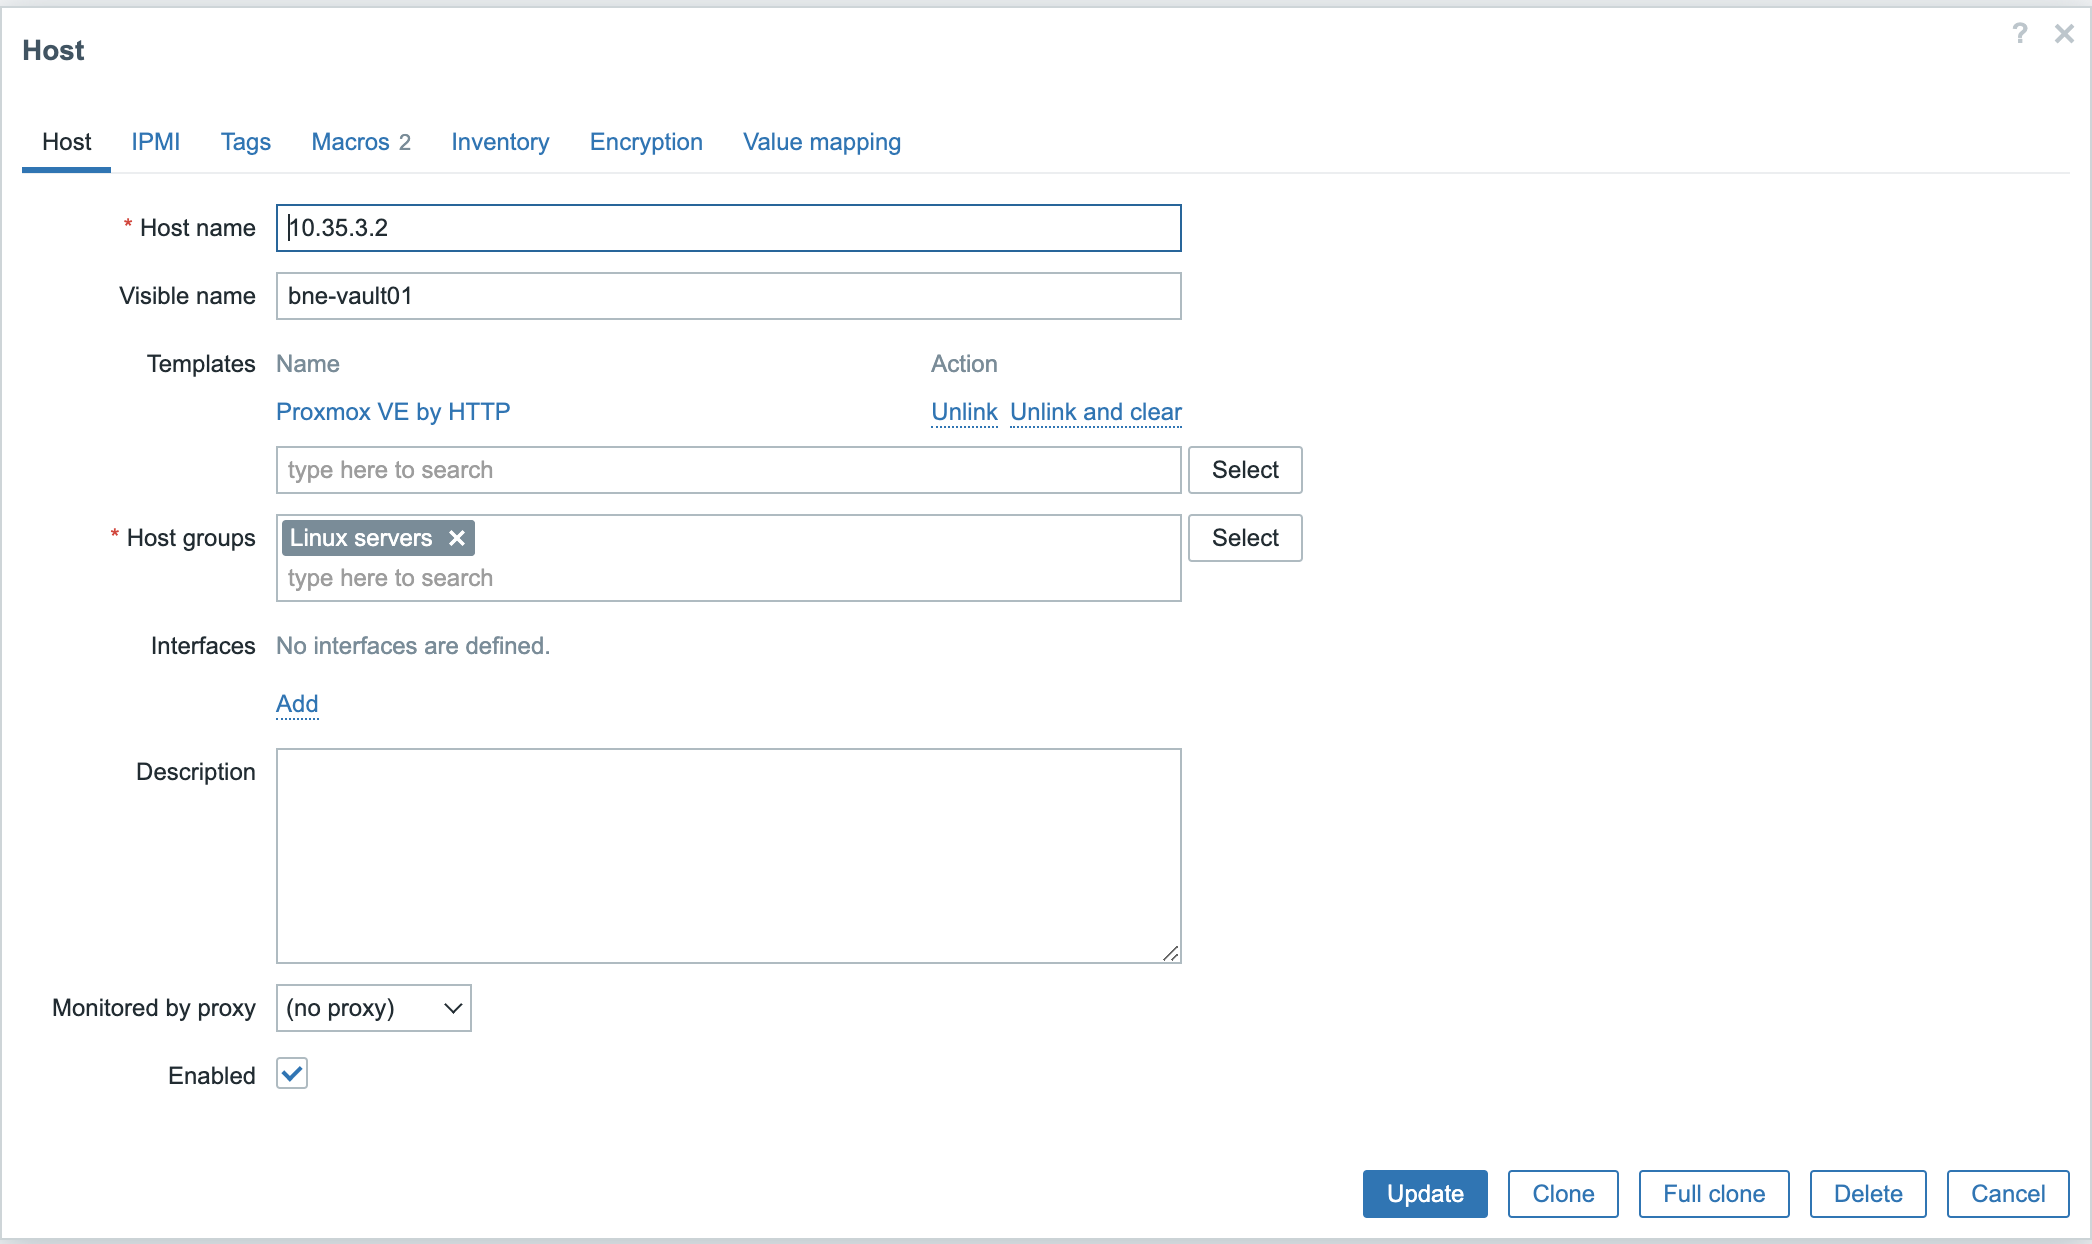Click Unlink for Proxmox template
2092x1244 pixels.
tap(963, 412)
